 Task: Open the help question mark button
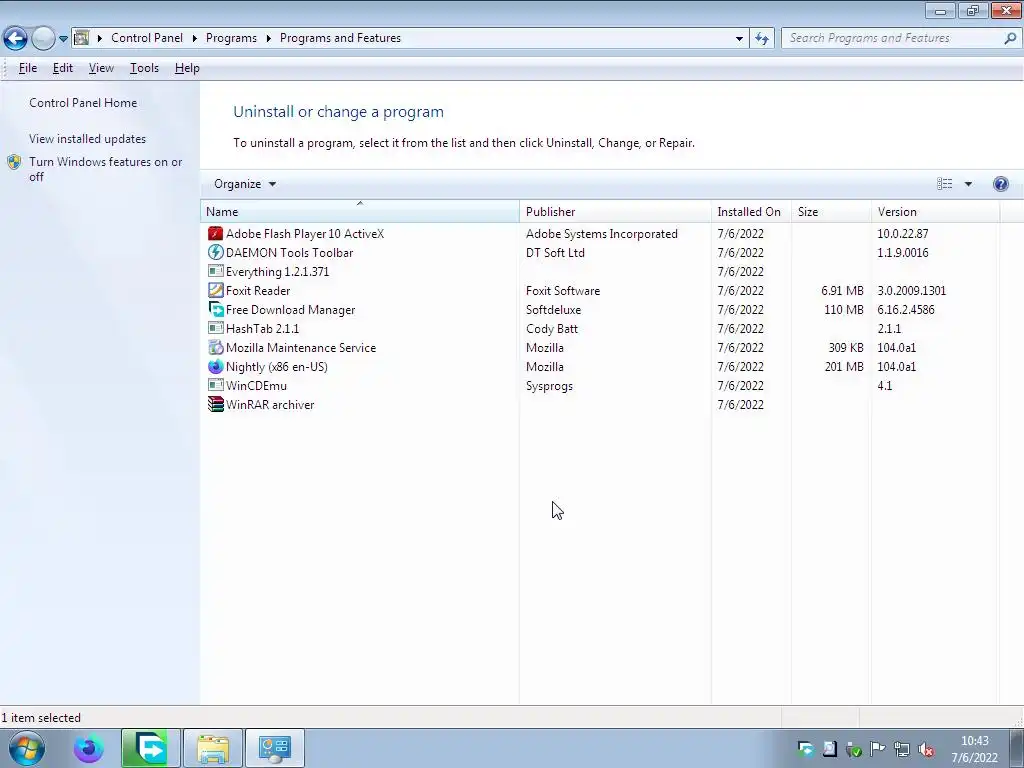coord(1000,184)
